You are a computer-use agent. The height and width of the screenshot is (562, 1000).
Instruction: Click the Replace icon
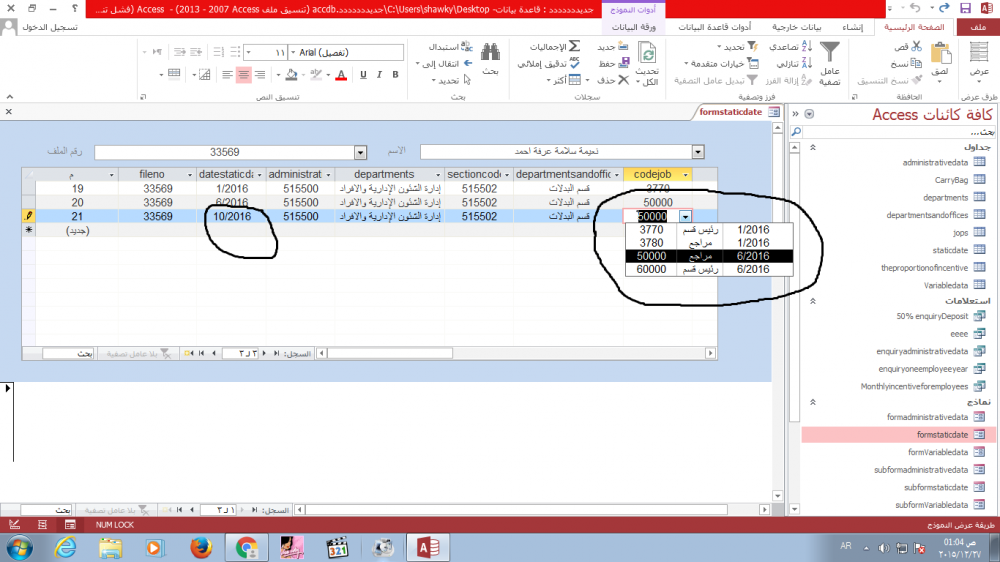coord(466,46)
